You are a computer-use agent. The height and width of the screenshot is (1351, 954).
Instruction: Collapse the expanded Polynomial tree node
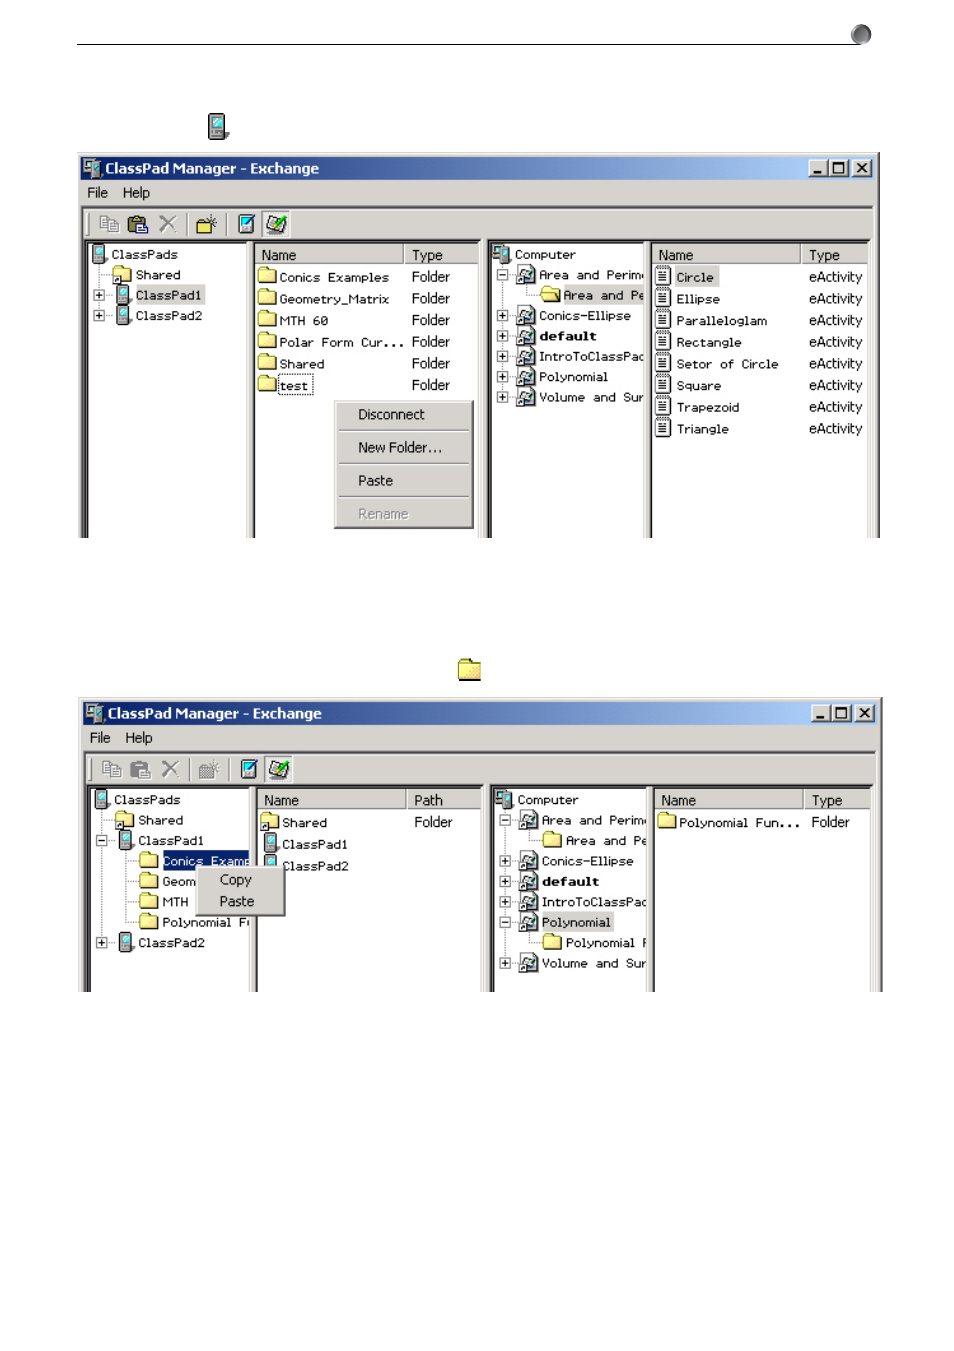pos(505,922)
